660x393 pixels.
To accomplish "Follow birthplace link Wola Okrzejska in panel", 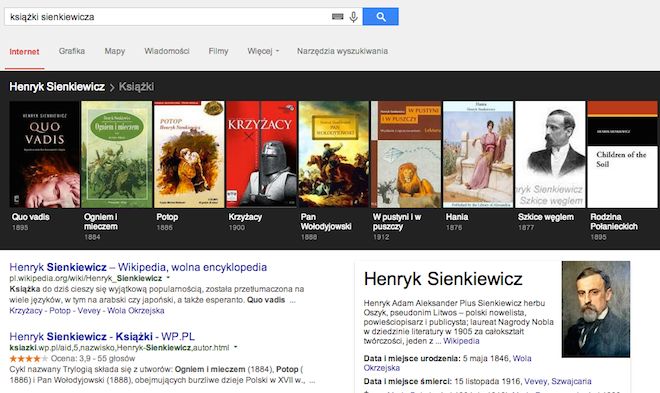I will [x=447, y=363].
